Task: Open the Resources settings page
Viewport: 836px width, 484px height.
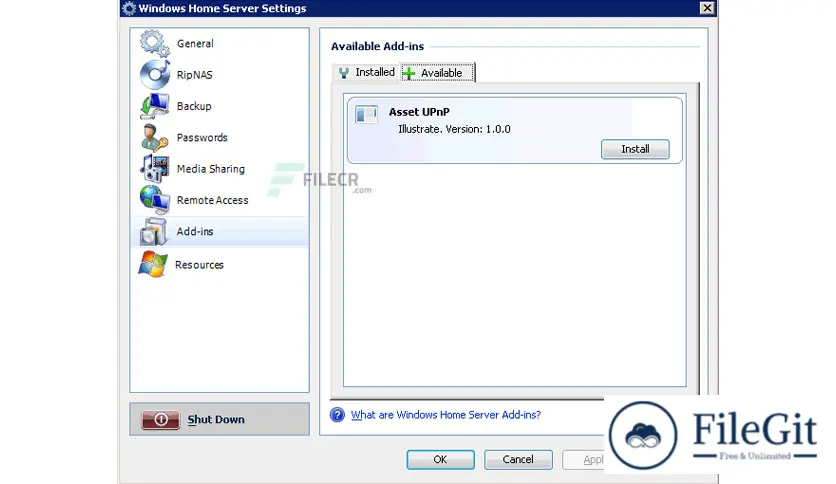Action: click(x=219, y=265)
